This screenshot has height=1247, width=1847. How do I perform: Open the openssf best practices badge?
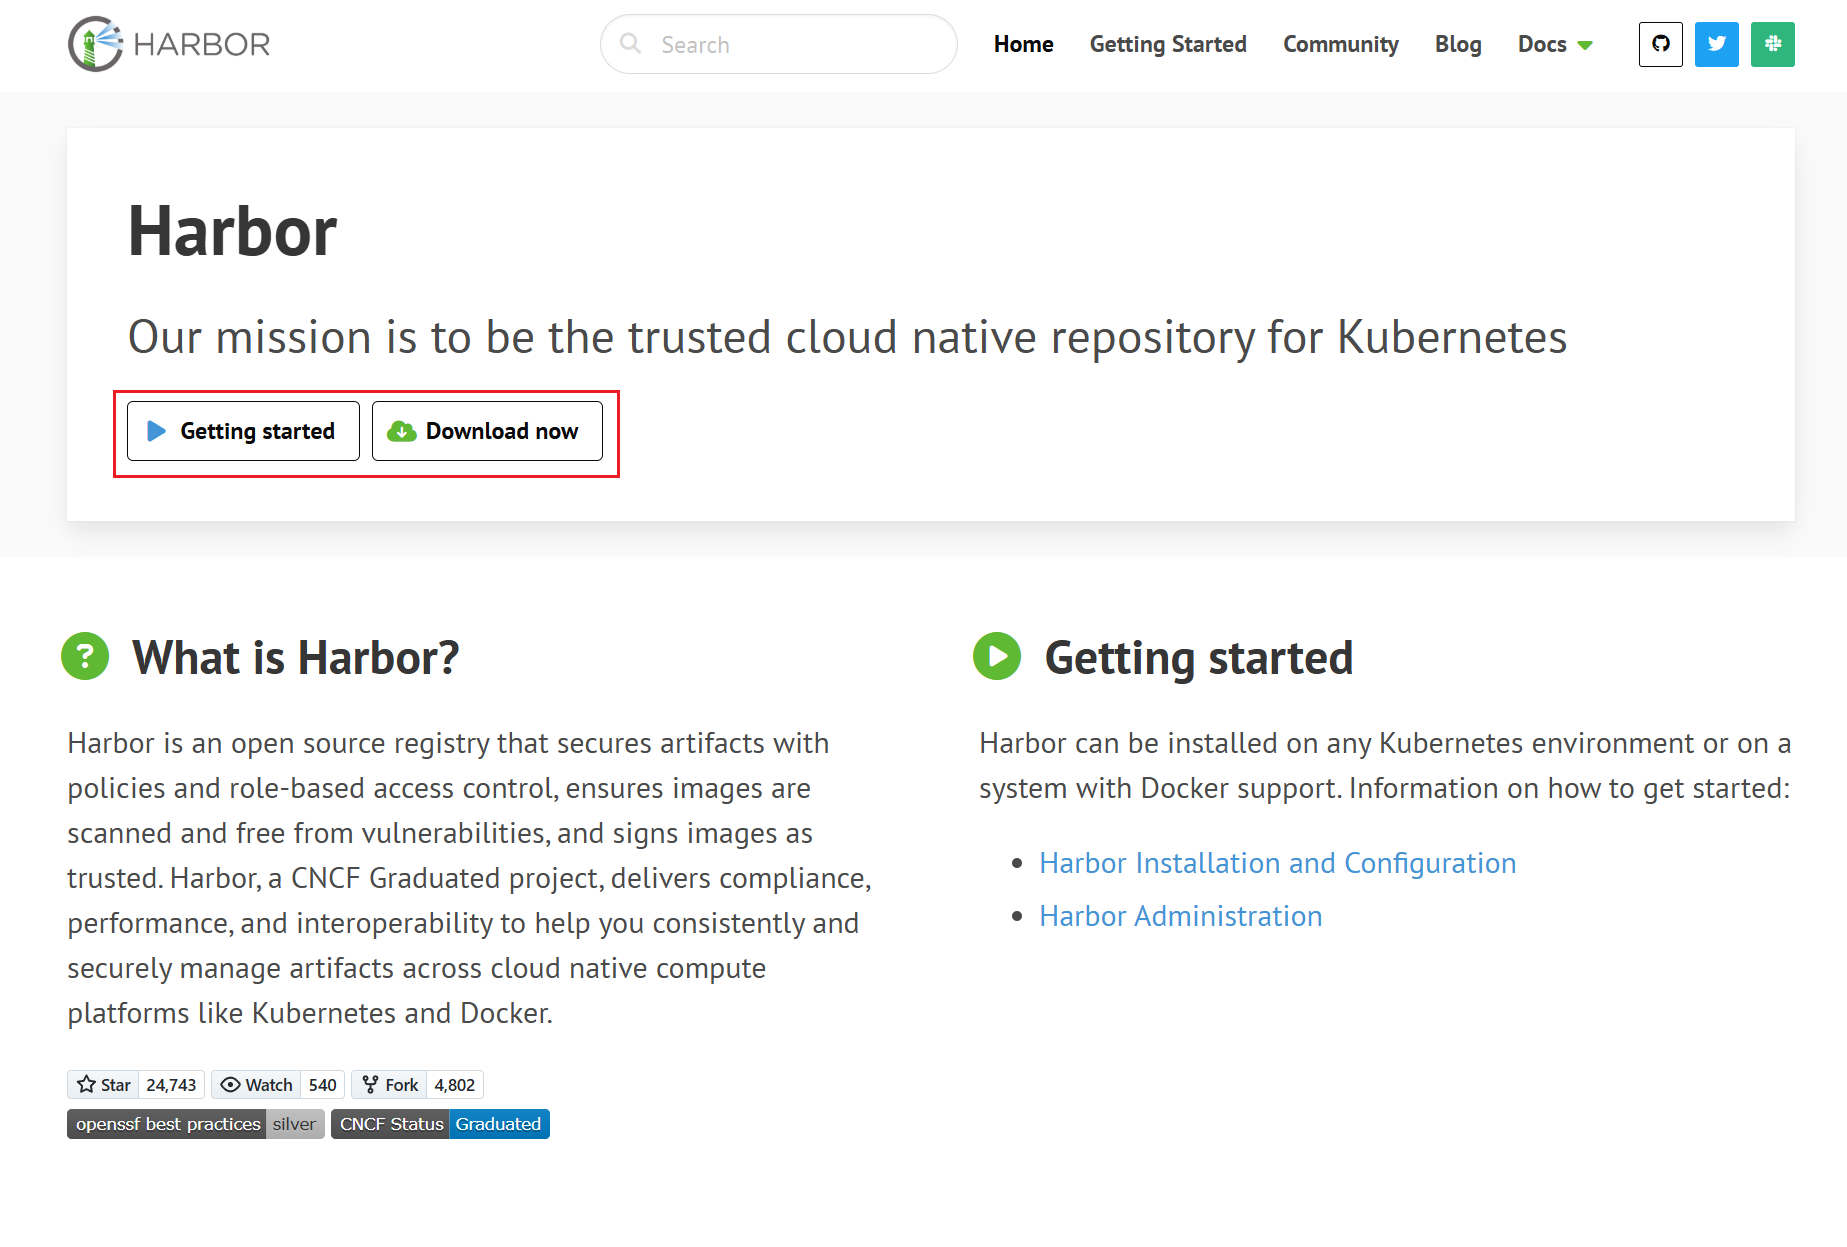click(195, 1124)
